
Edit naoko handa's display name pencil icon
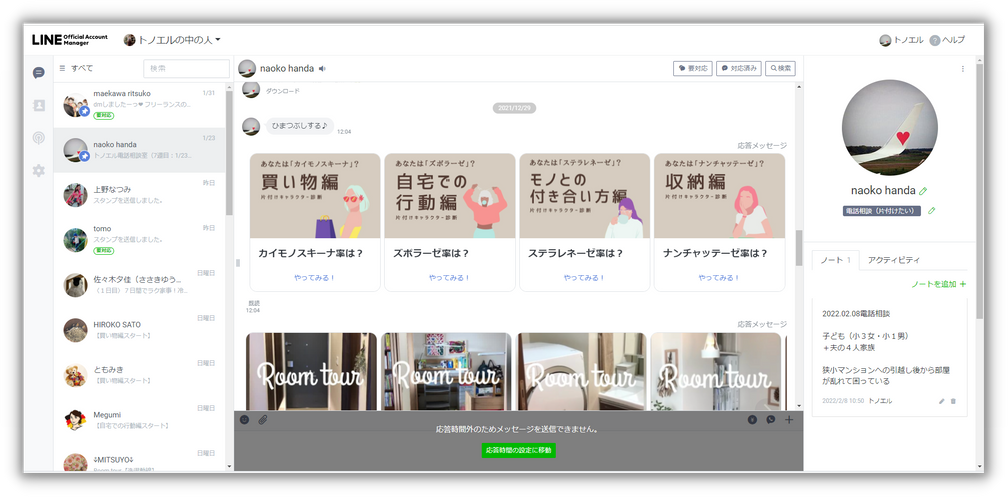pyautogui.click(x=923, y=190)
